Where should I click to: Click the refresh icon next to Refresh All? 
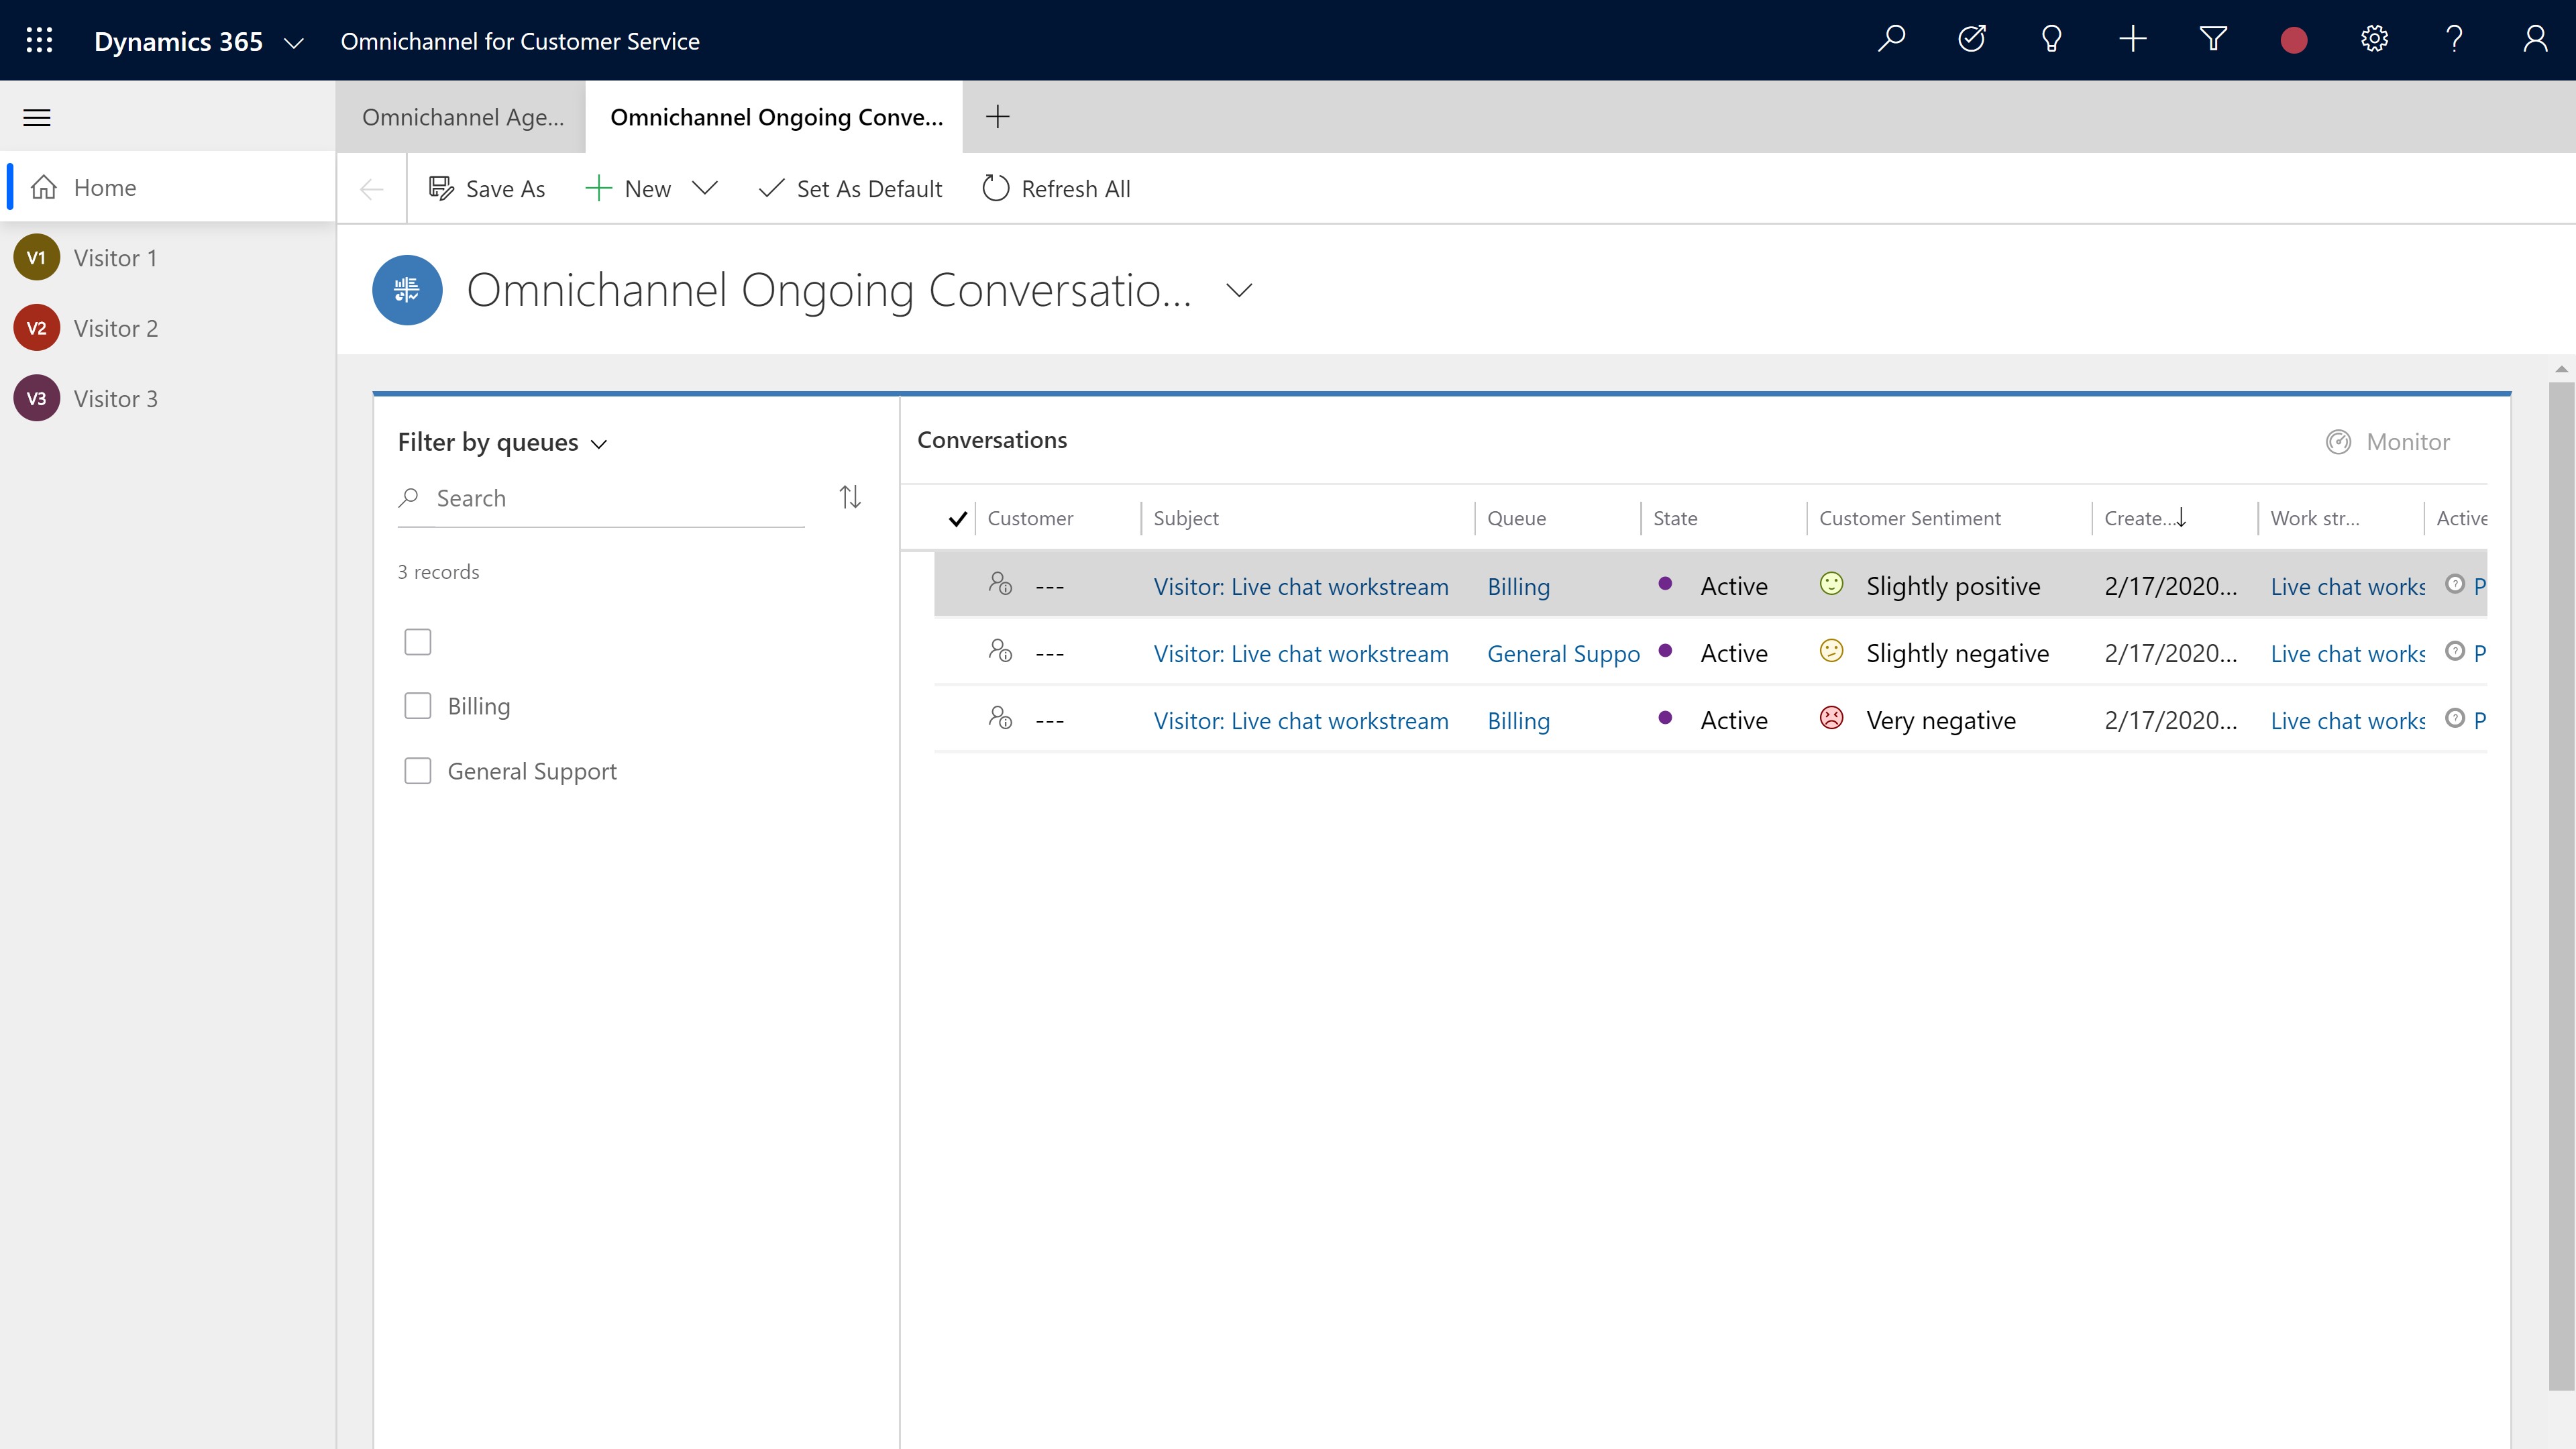click(x=996, y=188)
